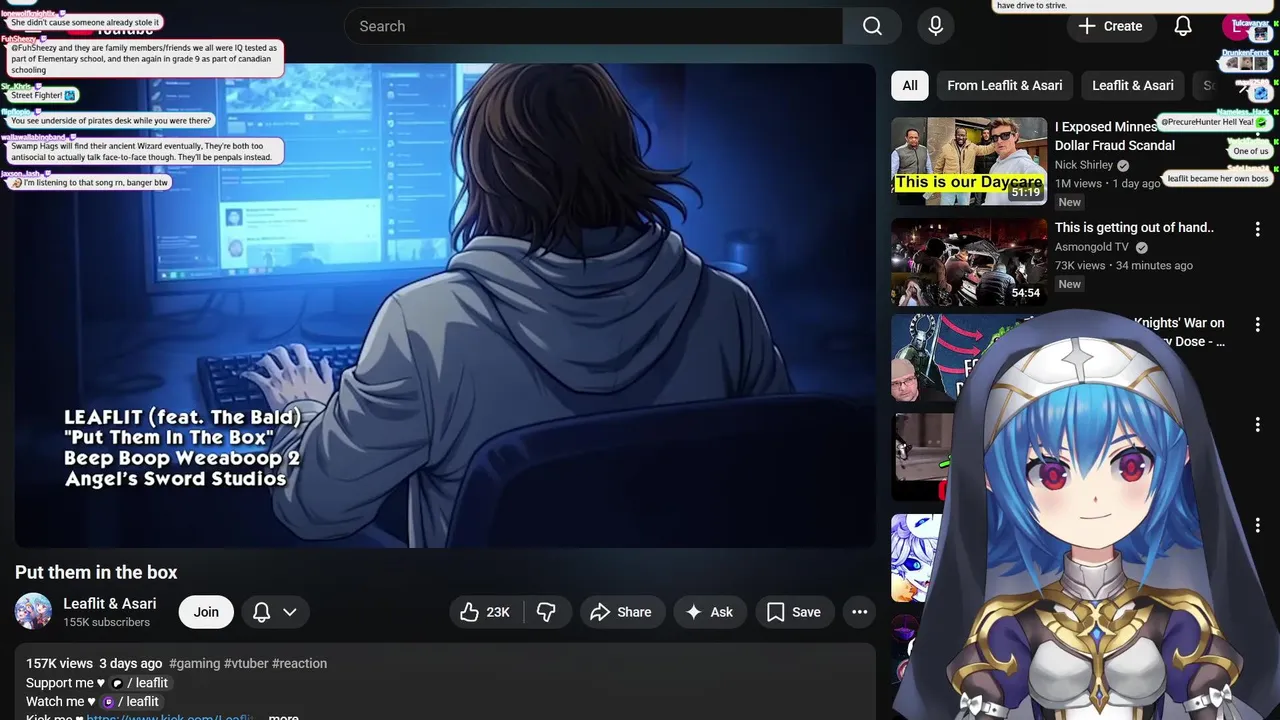Open Asmongold This is getting out of hand thumbnail
Image resolution: width=1280 pixels, height=720 pixels.
click(969, 262)
